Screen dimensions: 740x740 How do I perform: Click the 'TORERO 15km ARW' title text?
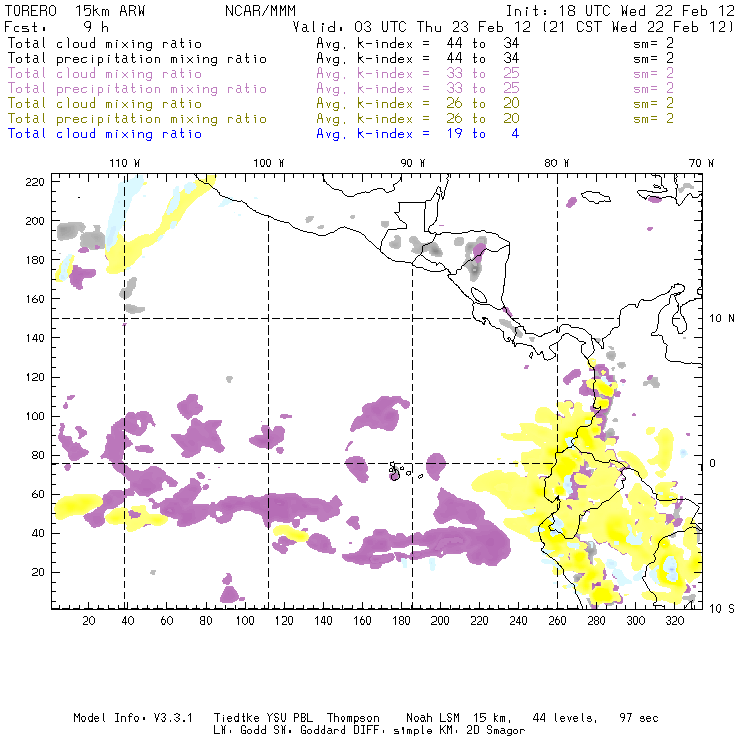pos(75,10)
